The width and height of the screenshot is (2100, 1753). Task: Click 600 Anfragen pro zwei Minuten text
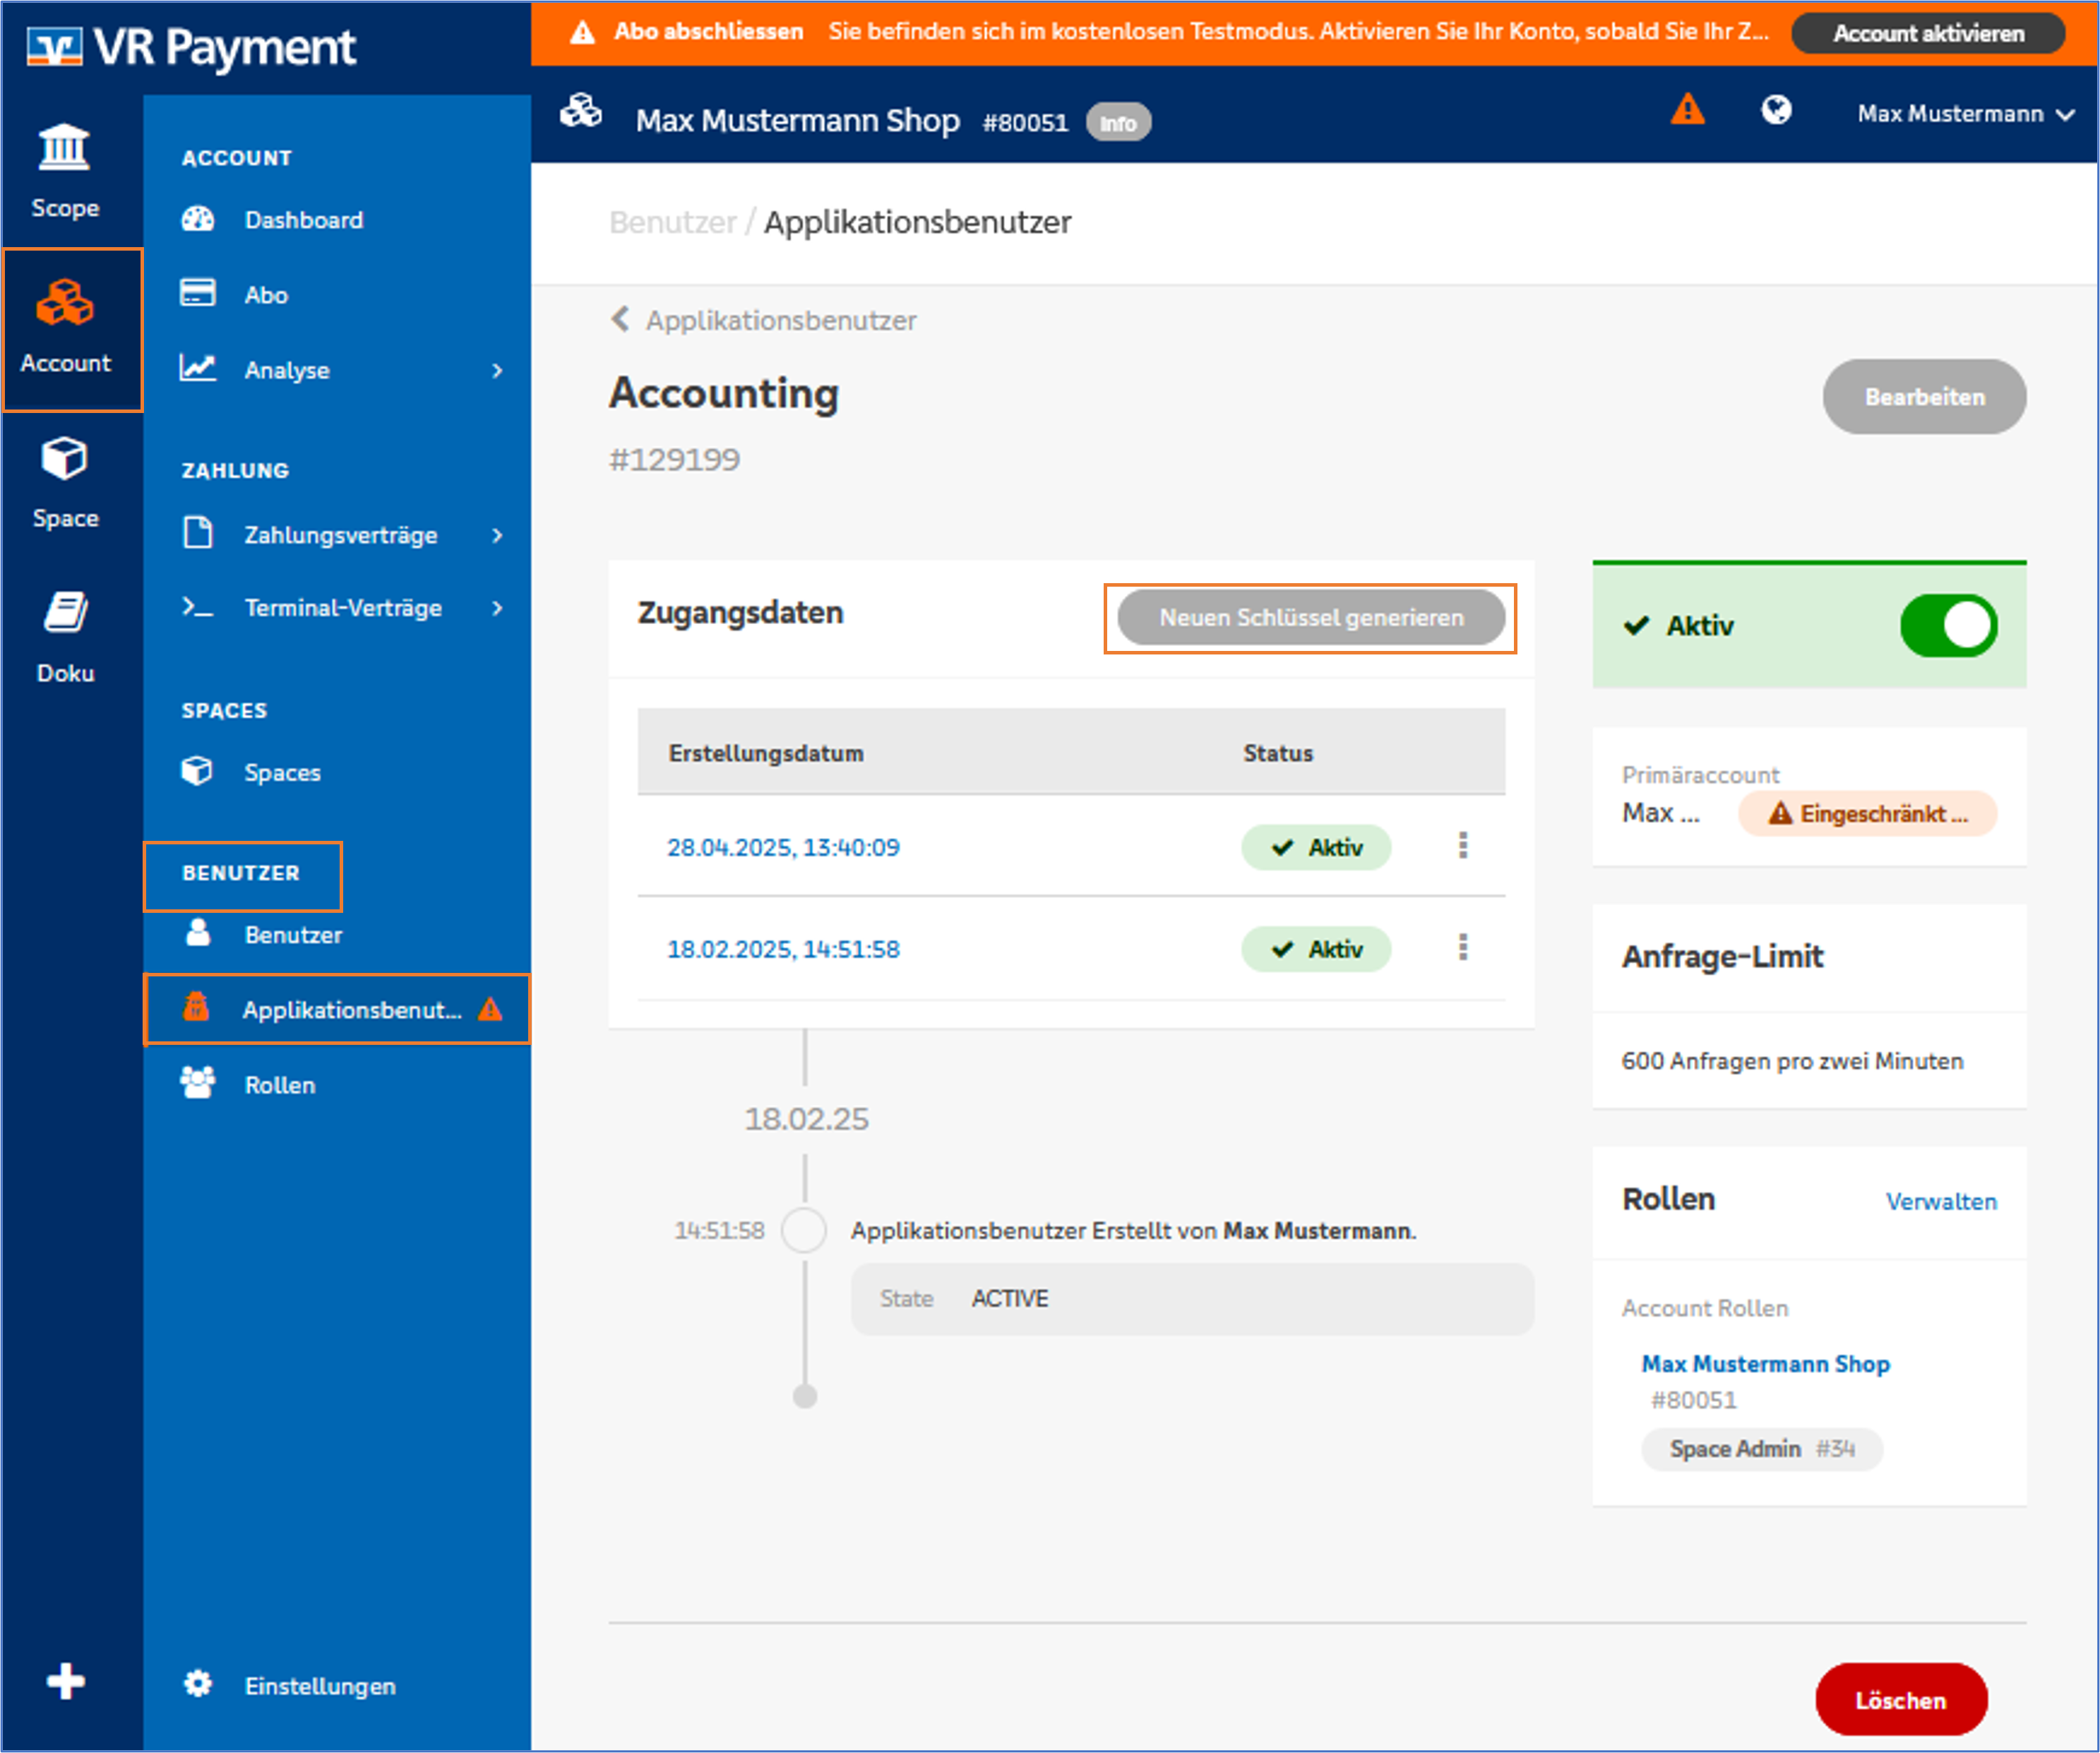click(x=1792, y=1061)
